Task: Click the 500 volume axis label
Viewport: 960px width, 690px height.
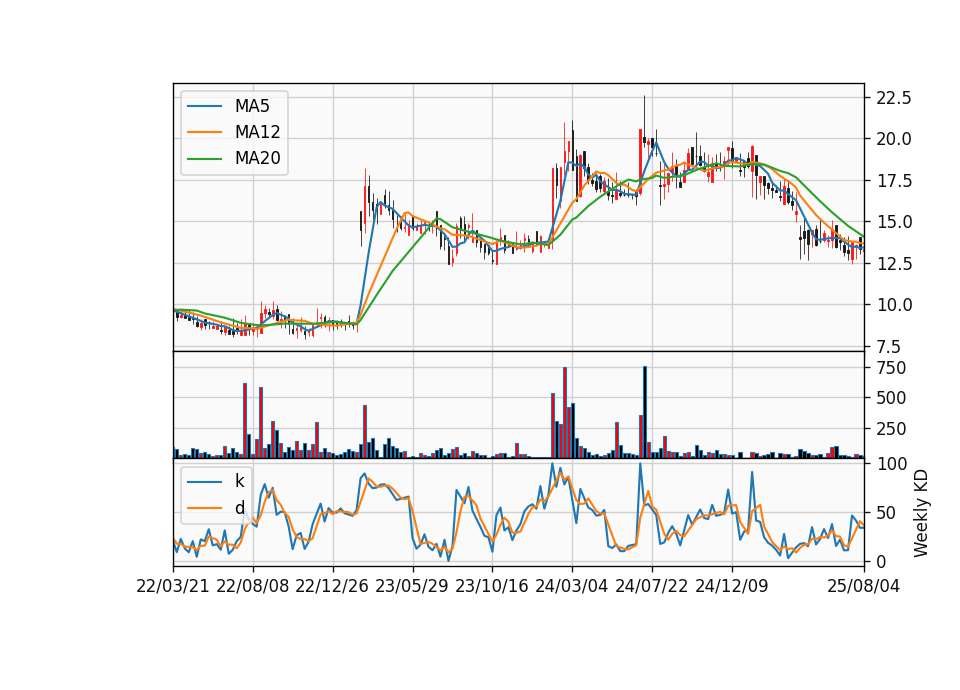Action: pos(891,398)
